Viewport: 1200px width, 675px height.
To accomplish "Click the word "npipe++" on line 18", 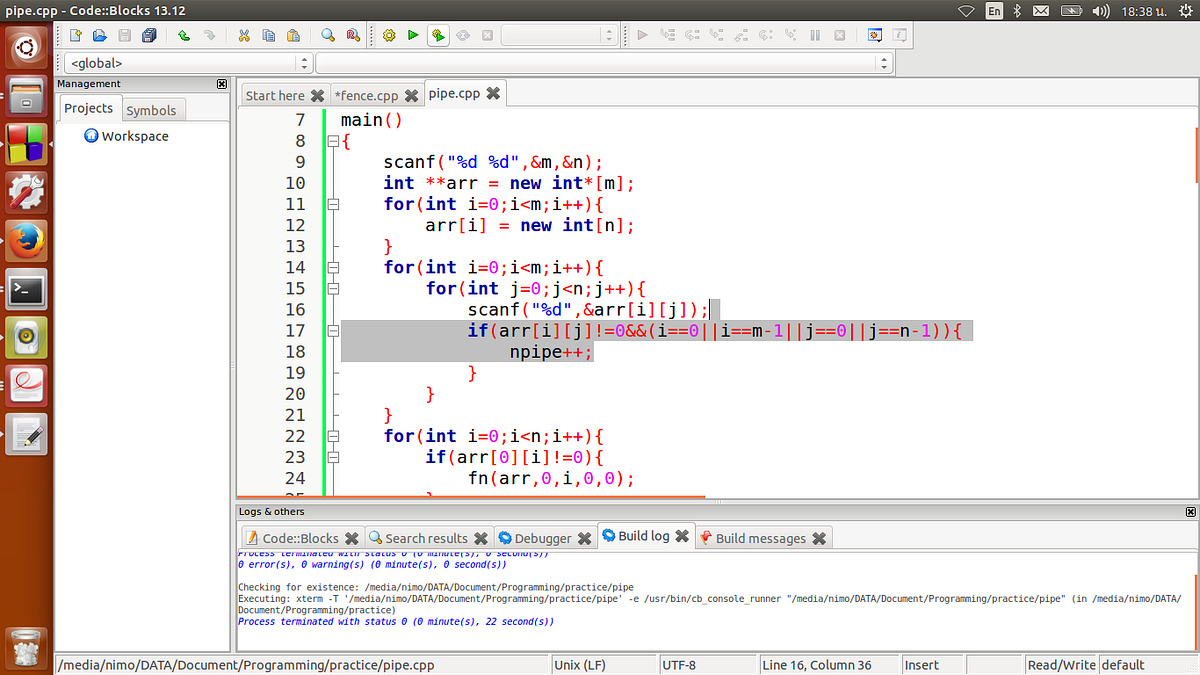I will coord(547,352).
